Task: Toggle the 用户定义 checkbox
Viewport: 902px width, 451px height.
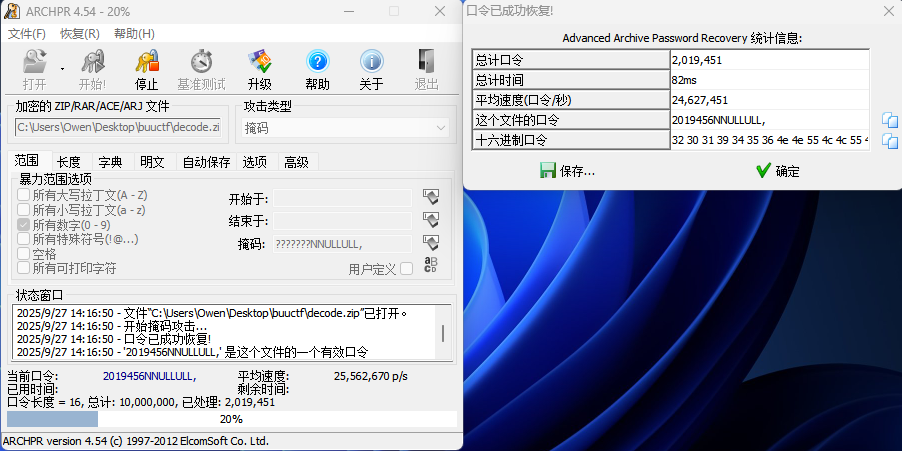Action: coord(407,269)
